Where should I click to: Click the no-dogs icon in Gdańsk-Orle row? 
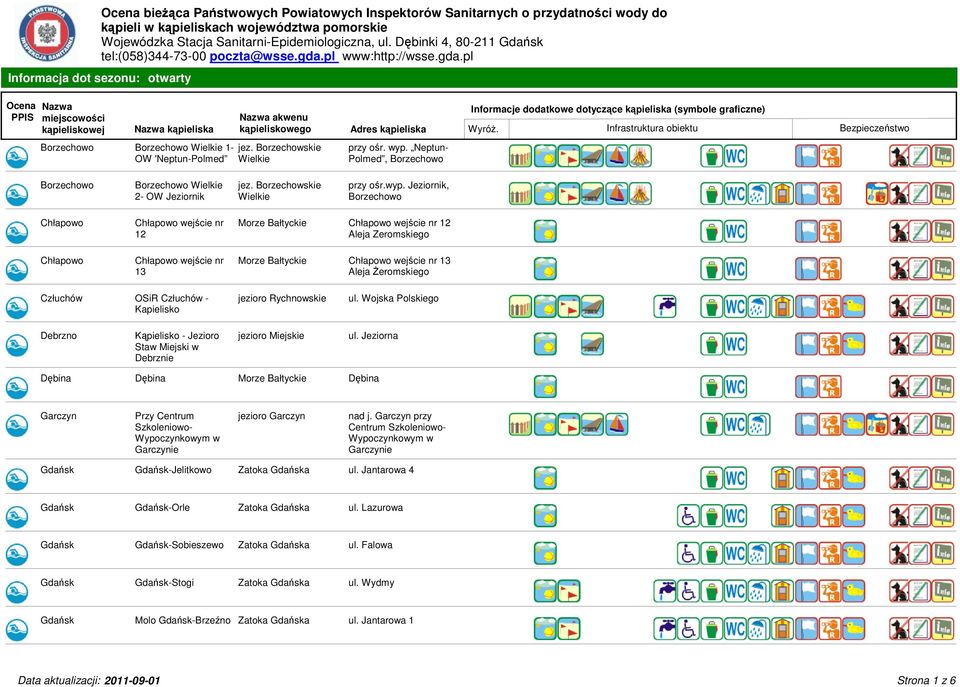click(x=900, y=516)
